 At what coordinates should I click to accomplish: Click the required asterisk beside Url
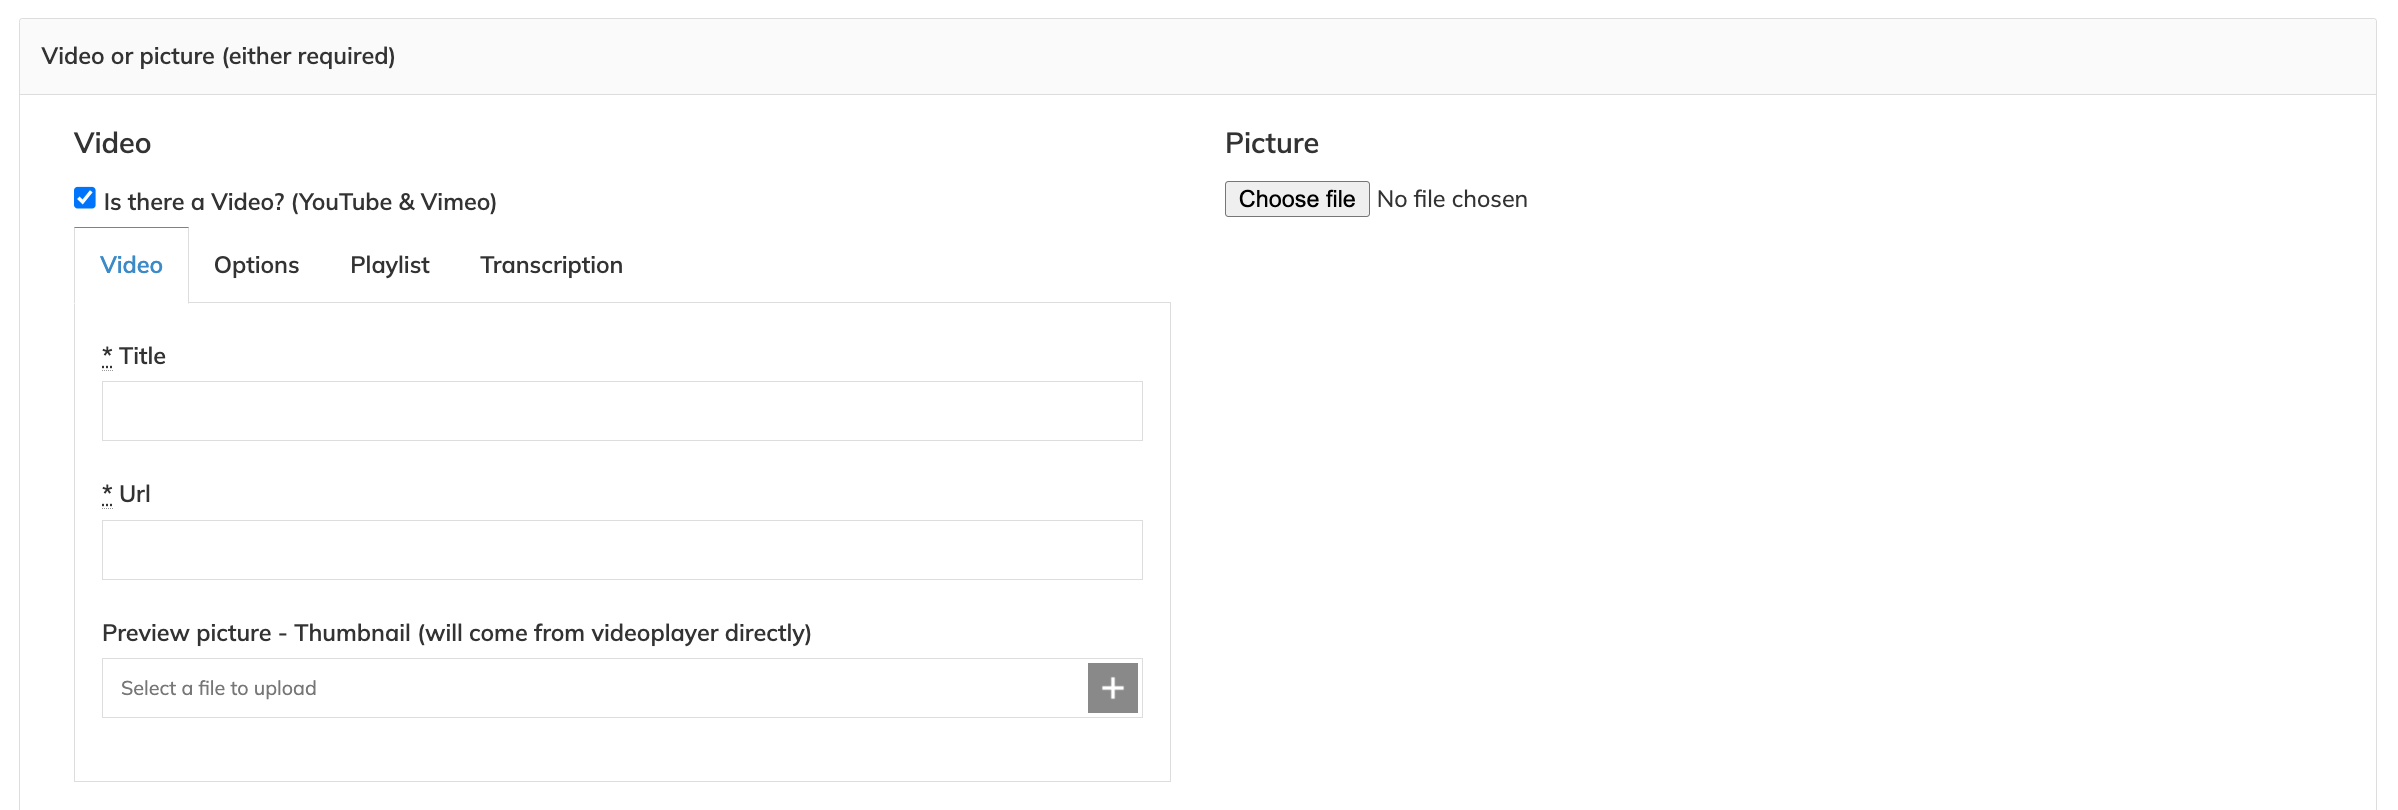click(x=107, y=493)
